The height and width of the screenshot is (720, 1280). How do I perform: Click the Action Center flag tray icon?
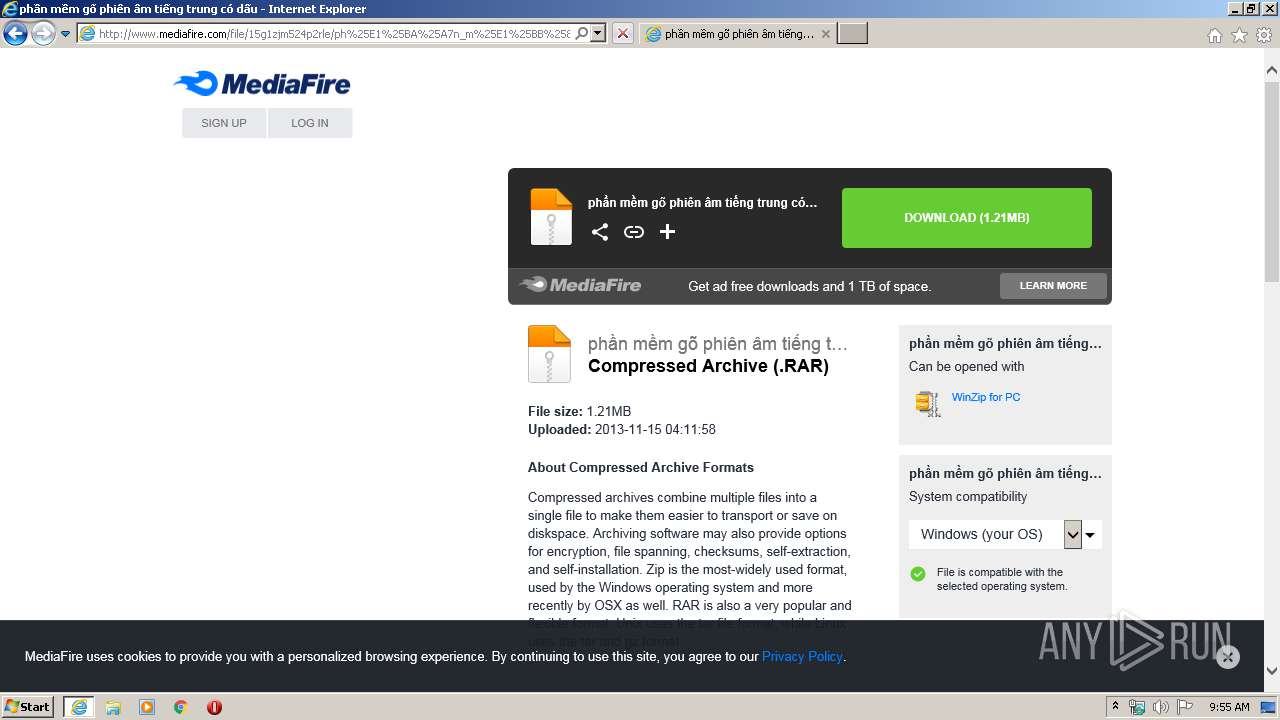(1183, 707)
